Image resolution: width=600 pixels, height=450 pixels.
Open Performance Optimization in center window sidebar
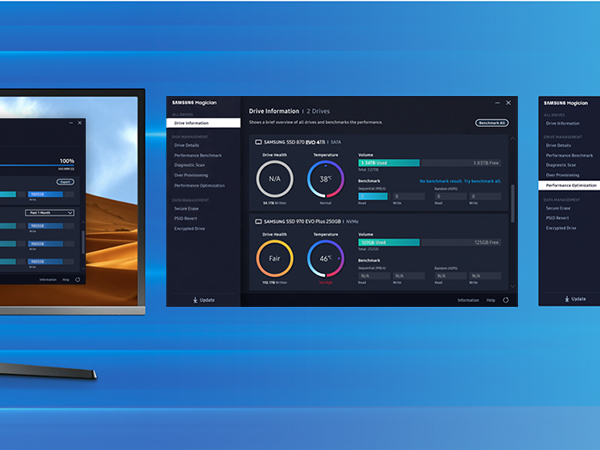coord(199,186)
